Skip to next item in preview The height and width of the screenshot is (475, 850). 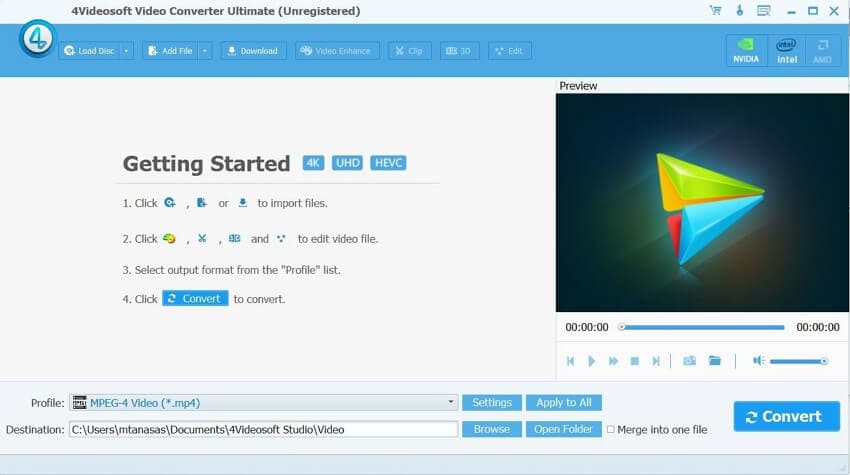point(656,361)
